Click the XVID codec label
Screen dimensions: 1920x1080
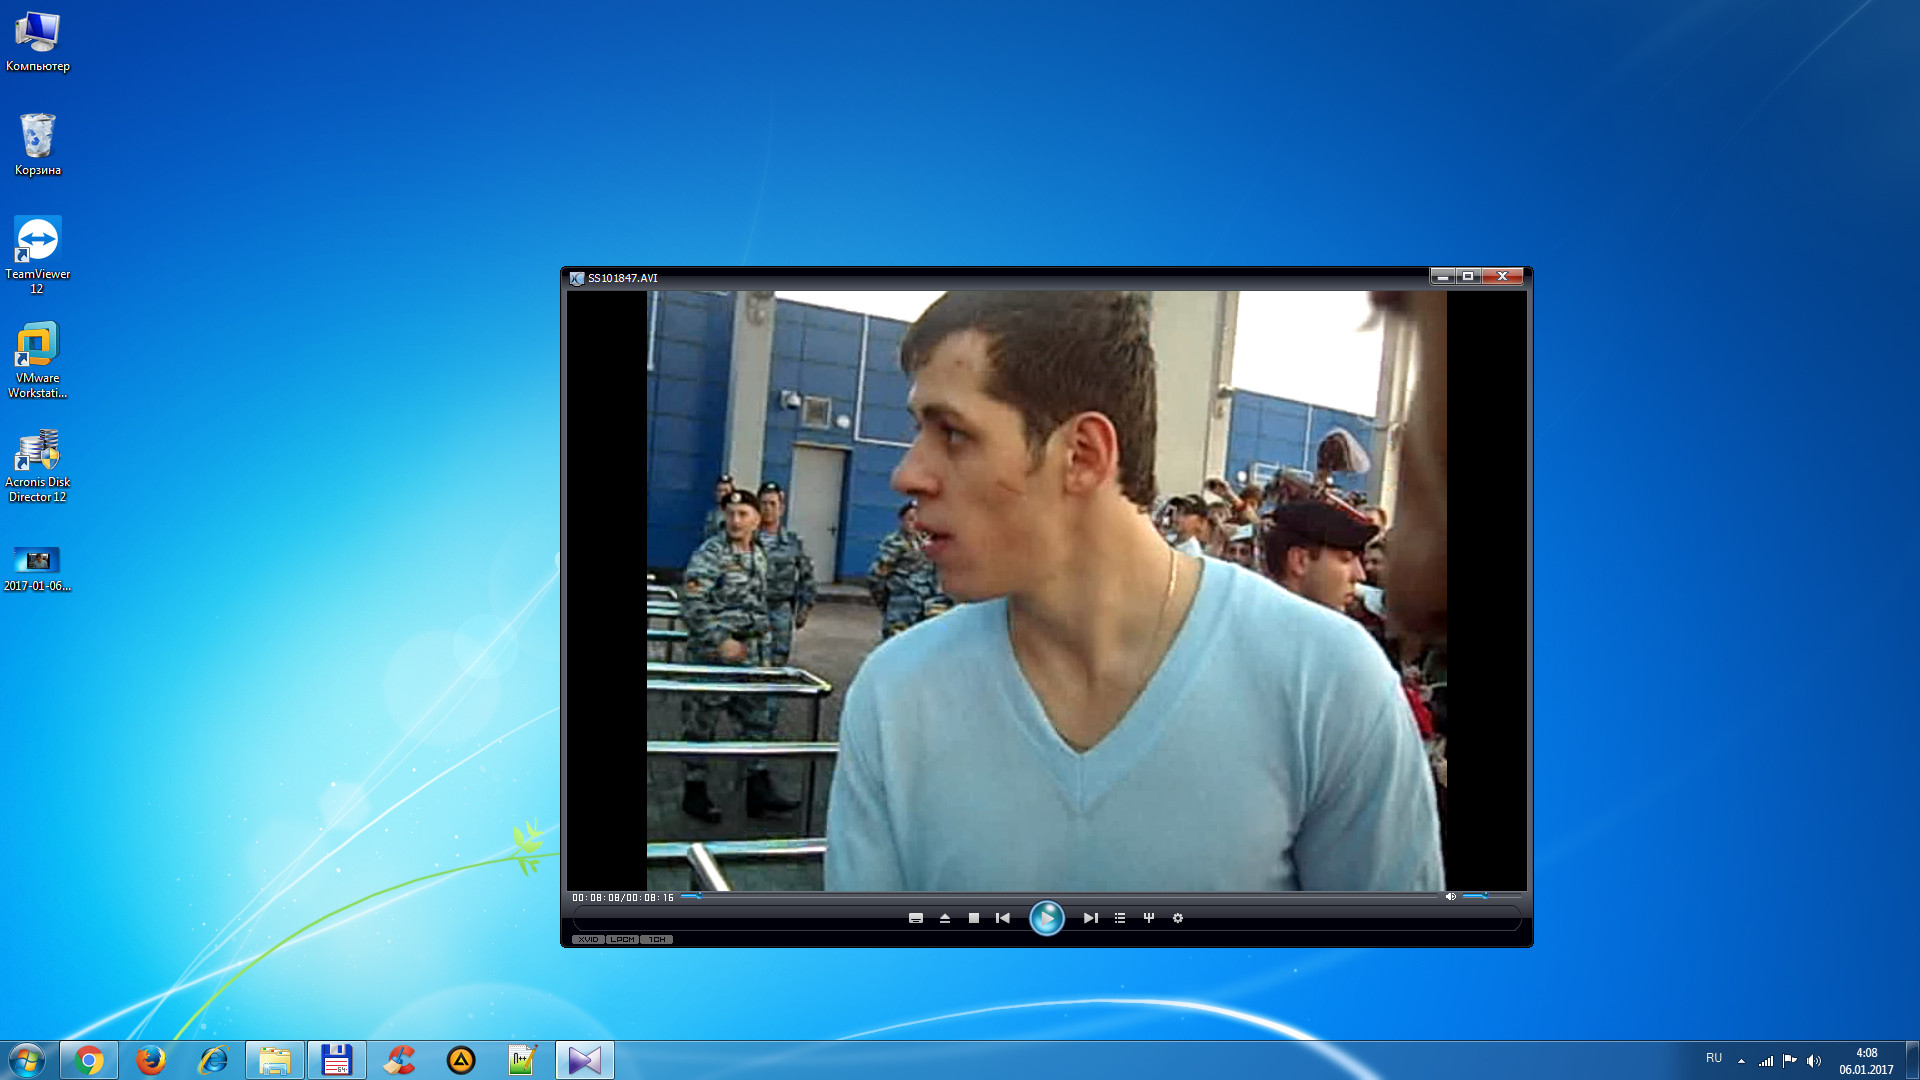[588, 940]
